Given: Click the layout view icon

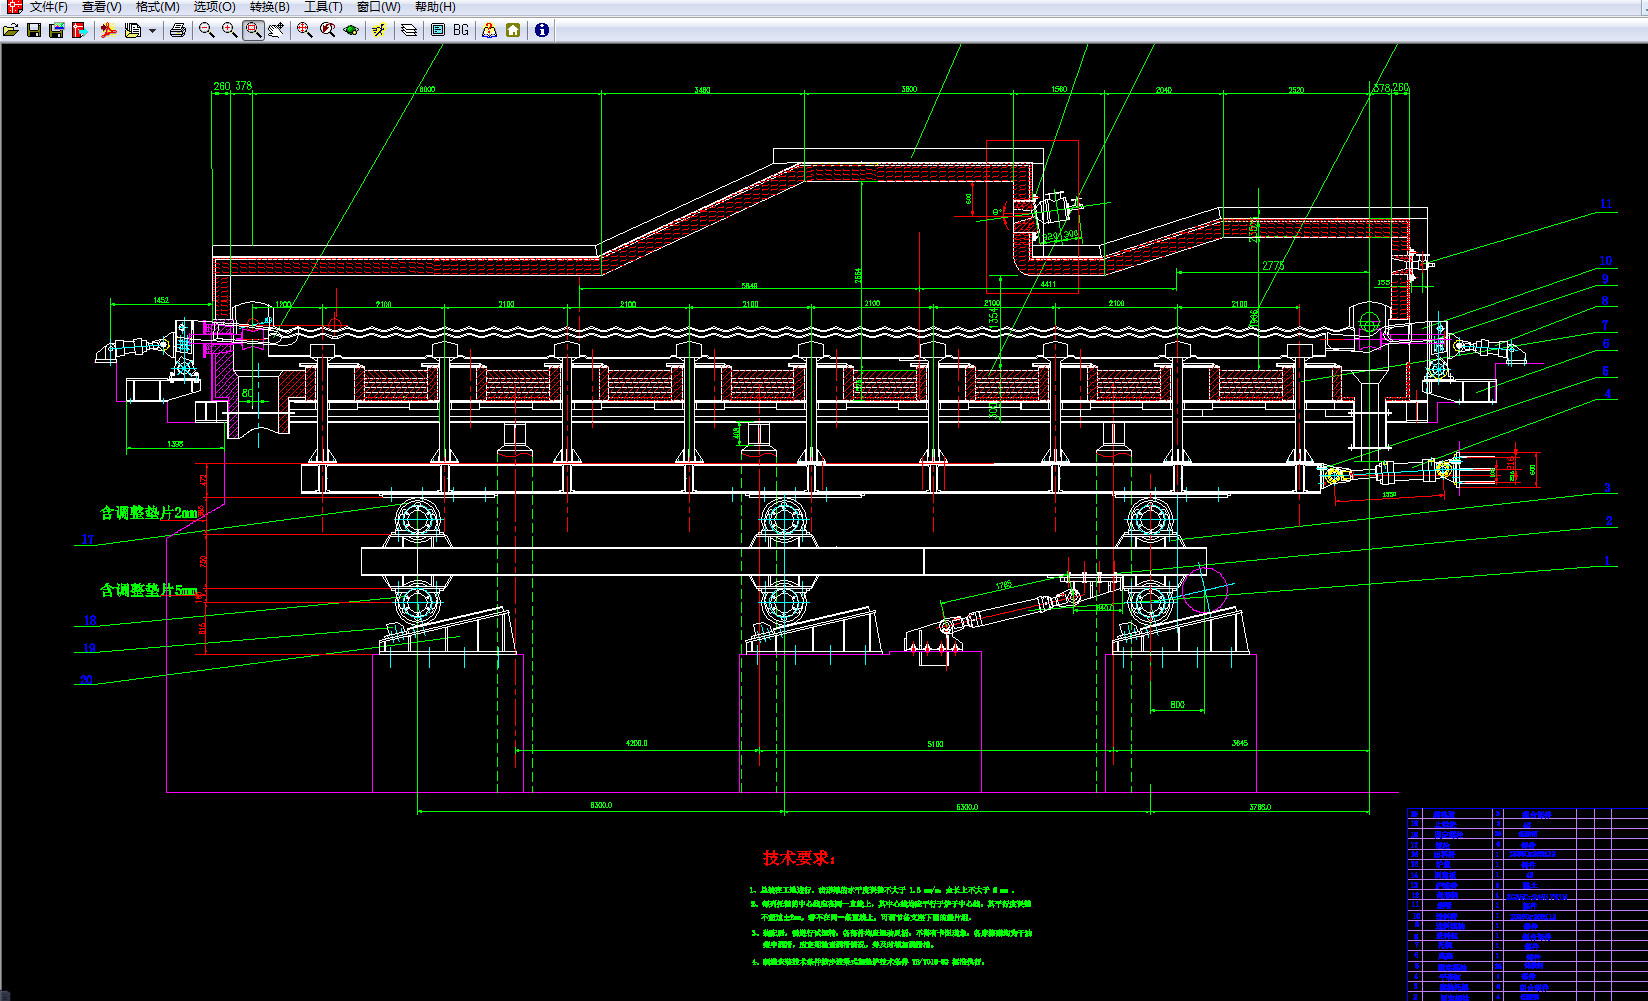Looking at the screenshot, I should pos(438,30).
